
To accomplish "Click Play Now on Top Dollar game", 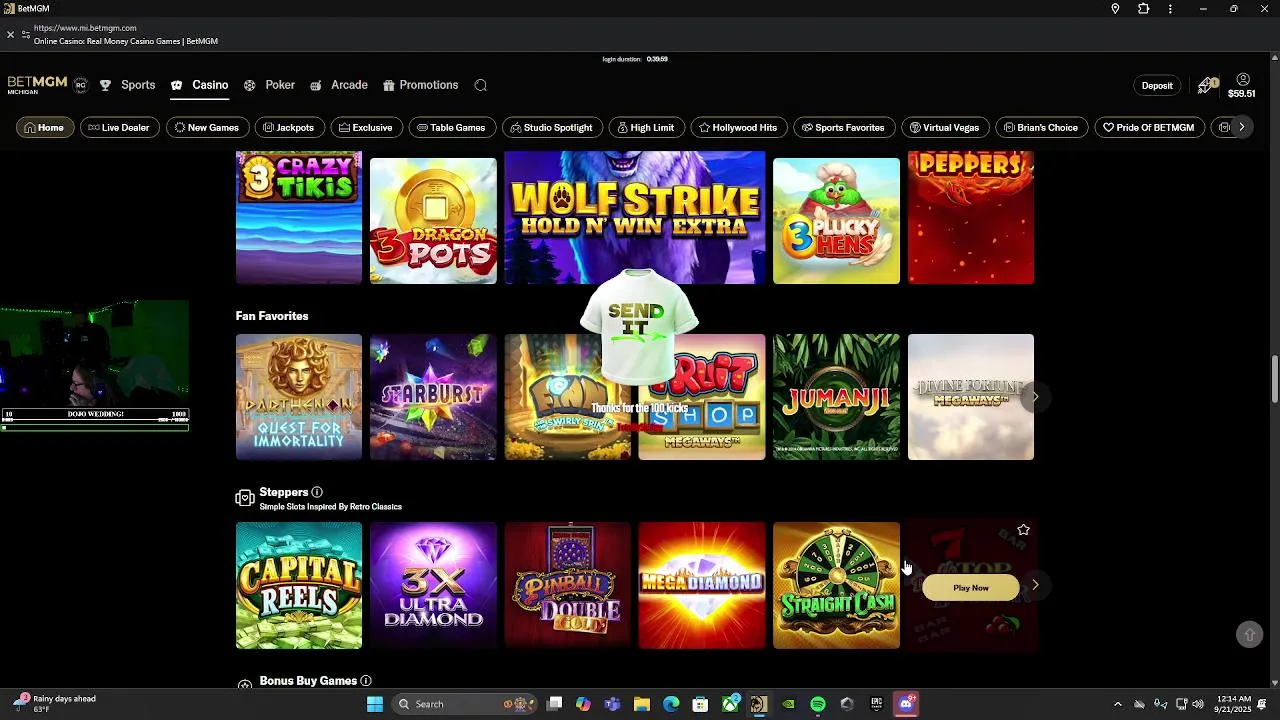I will (970, 588).
